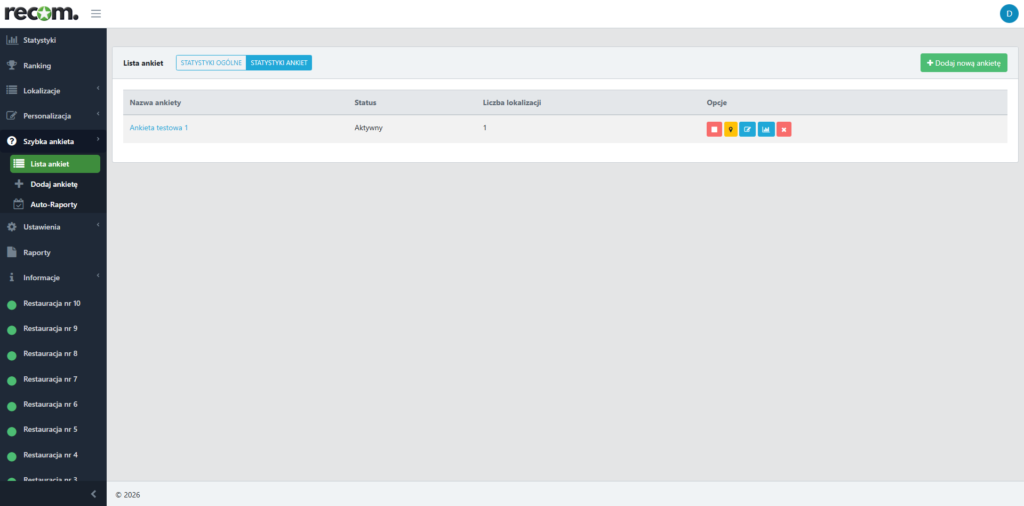Image resolution: width=1024 pixels, height=506 pixels.
Task: Click Dodaj nową ankietę button
Action: click(963, 63)
